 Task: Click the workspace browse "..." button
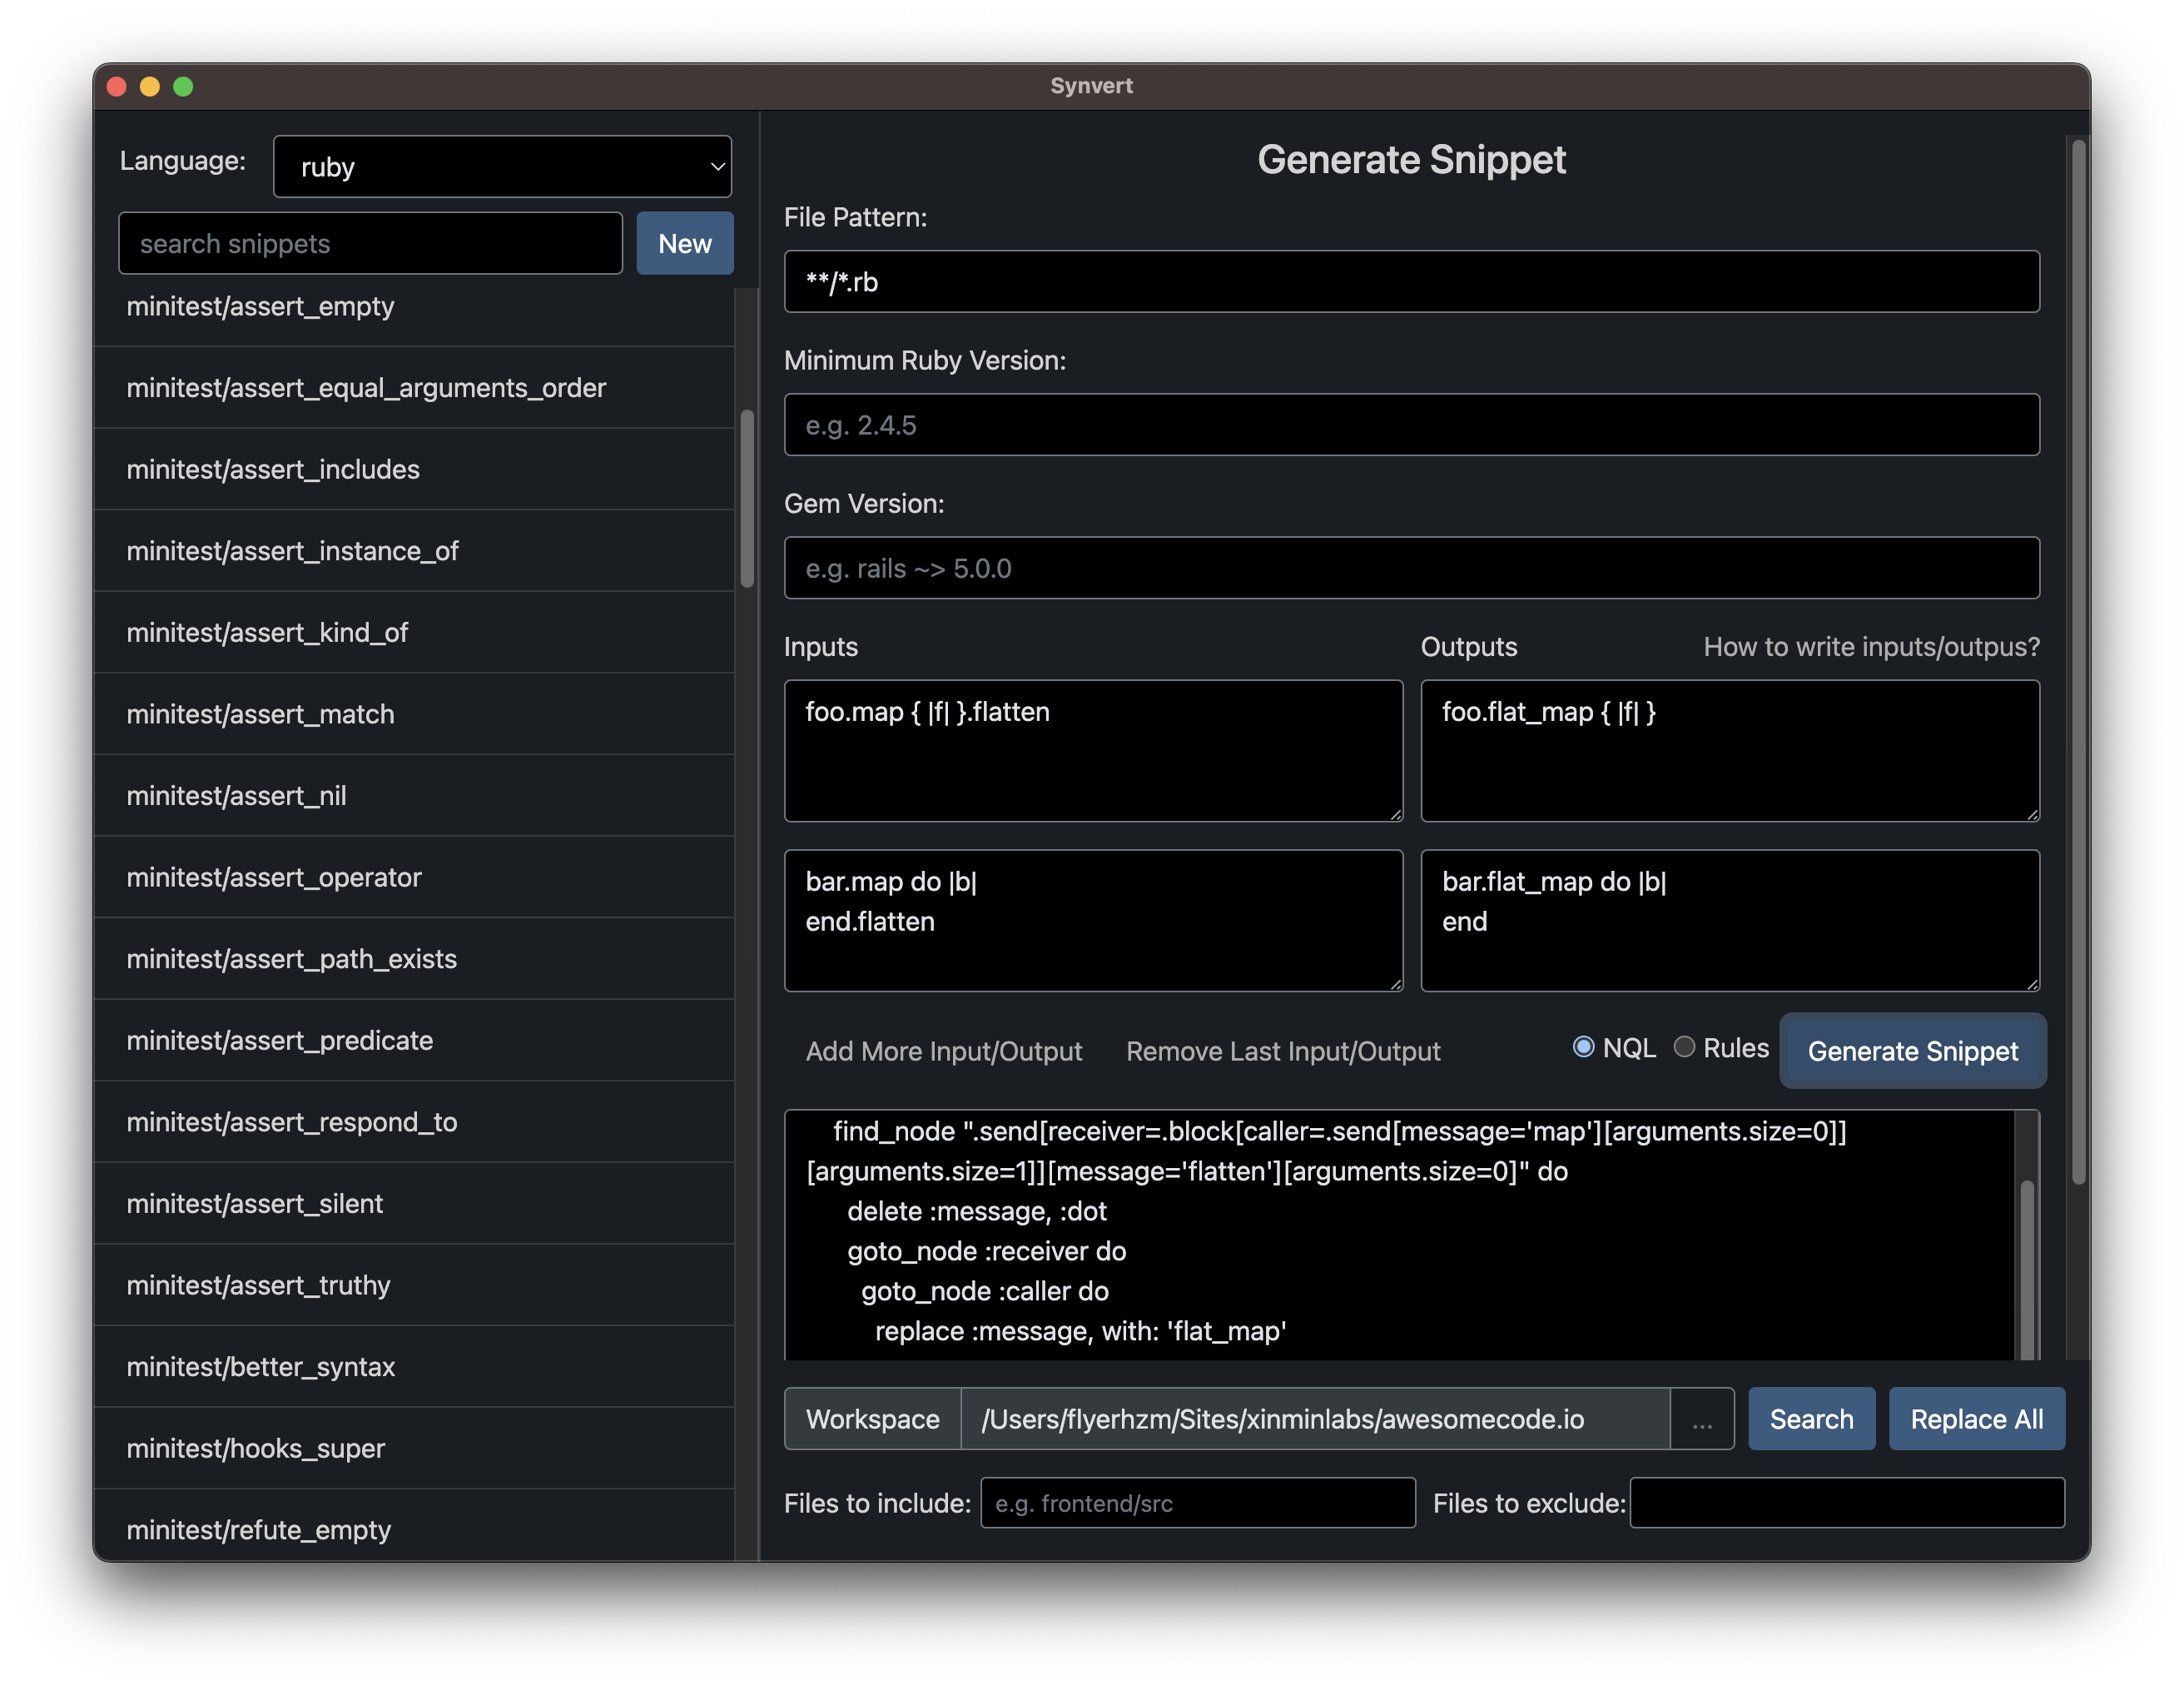coord(1702,1418)
